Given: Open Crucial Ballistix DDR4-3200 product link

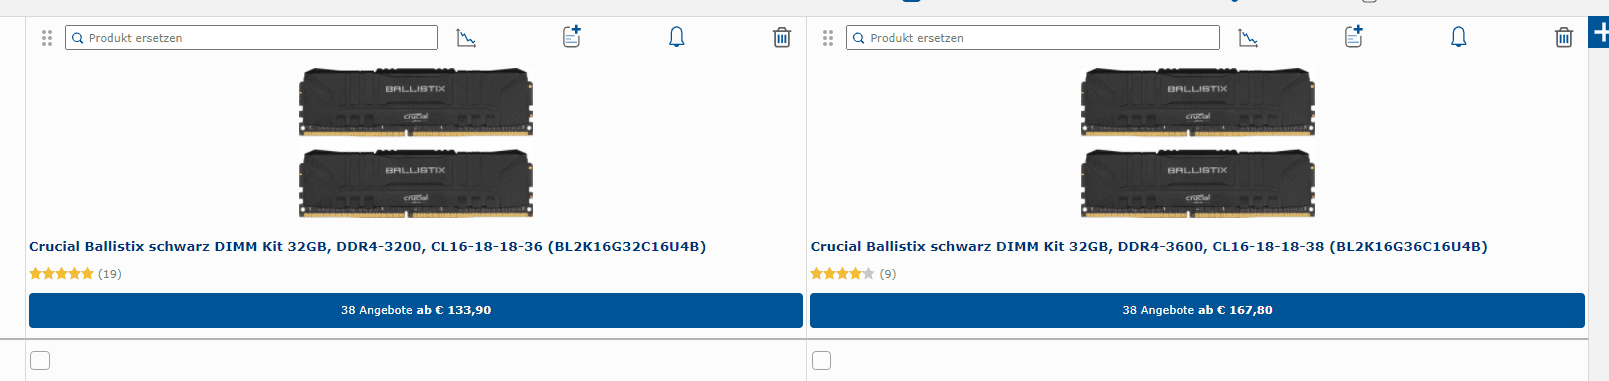Looking at the screenshot, I should tap(368, 246).
